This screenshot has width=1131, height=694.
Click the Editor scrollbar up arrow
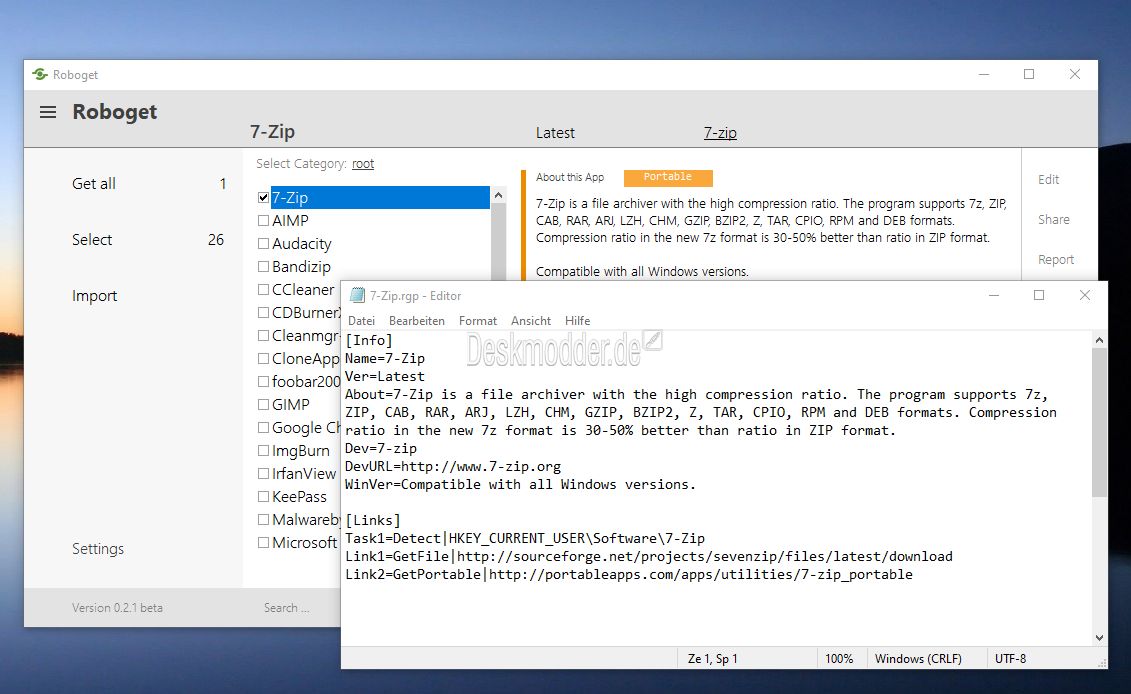(1099, 340)
